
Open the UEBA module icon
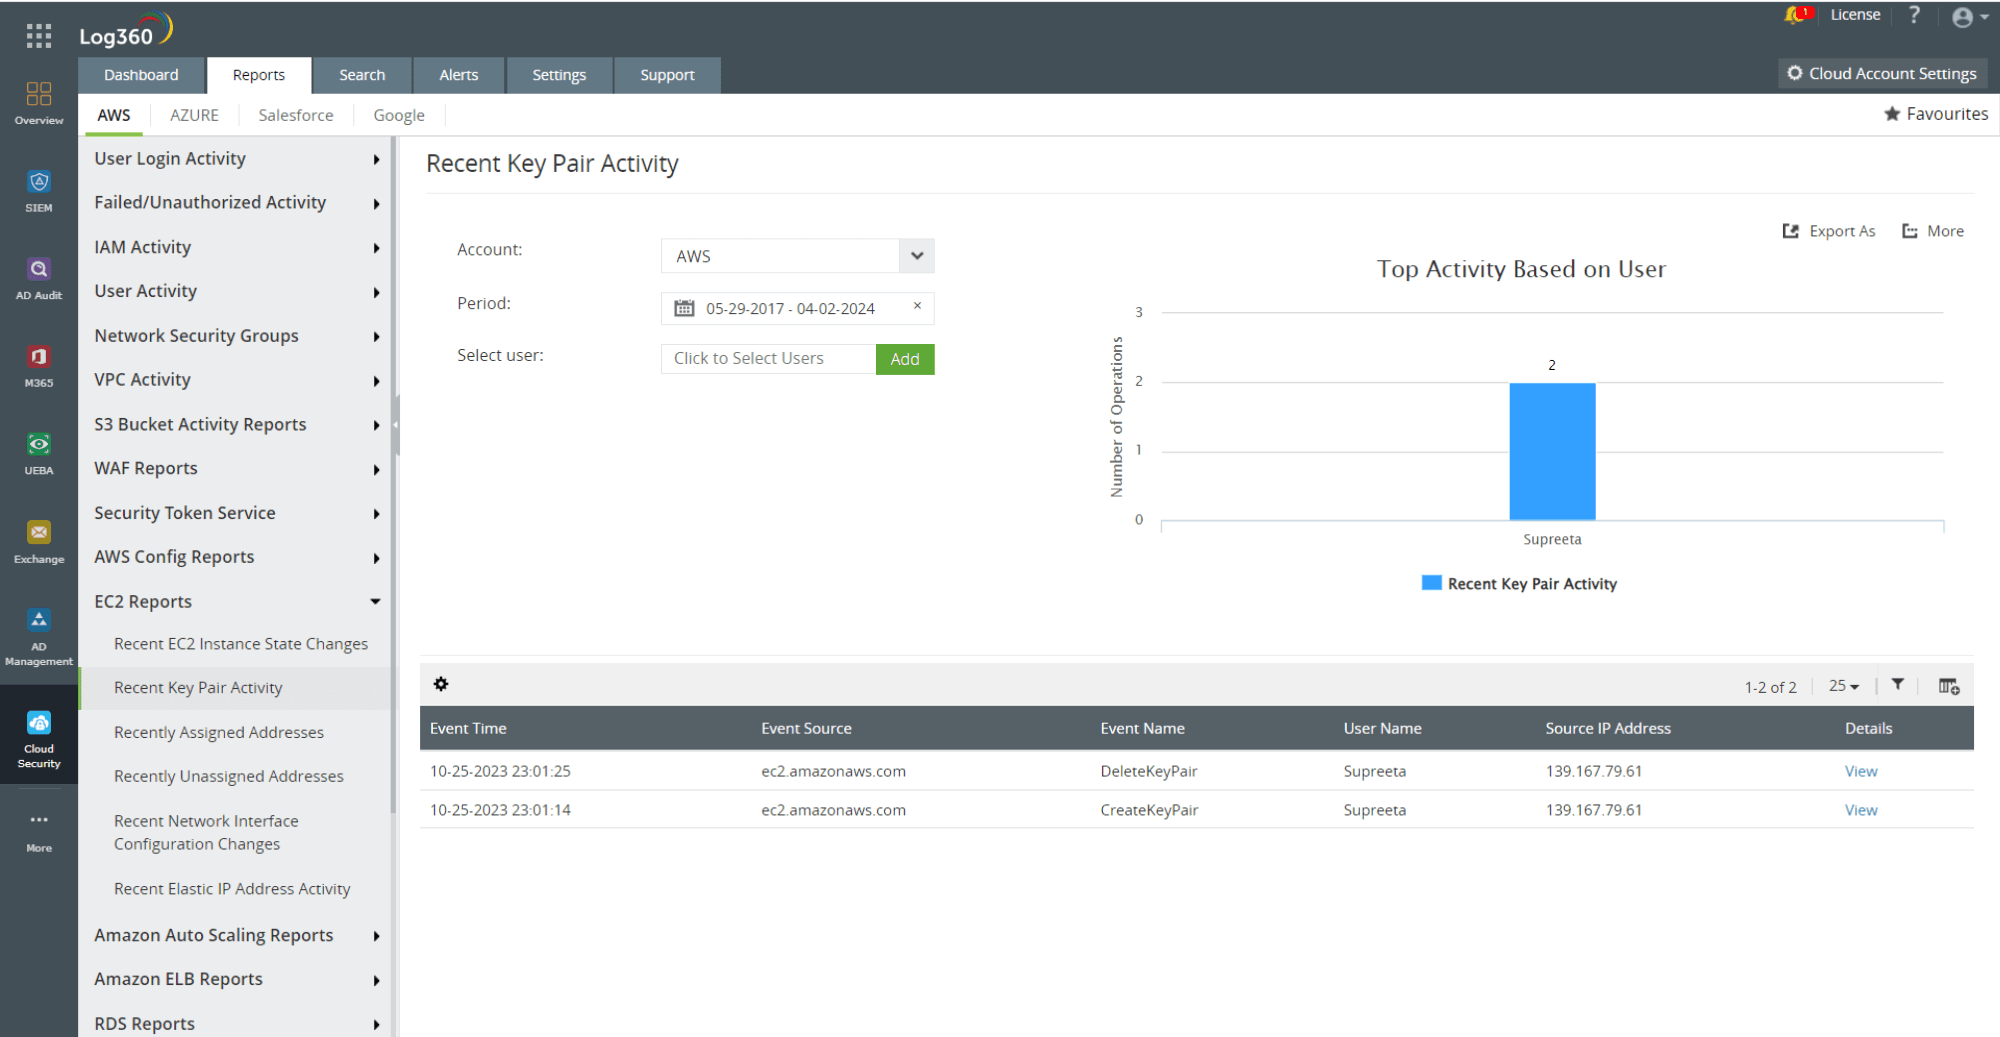[x=38, y=450]
